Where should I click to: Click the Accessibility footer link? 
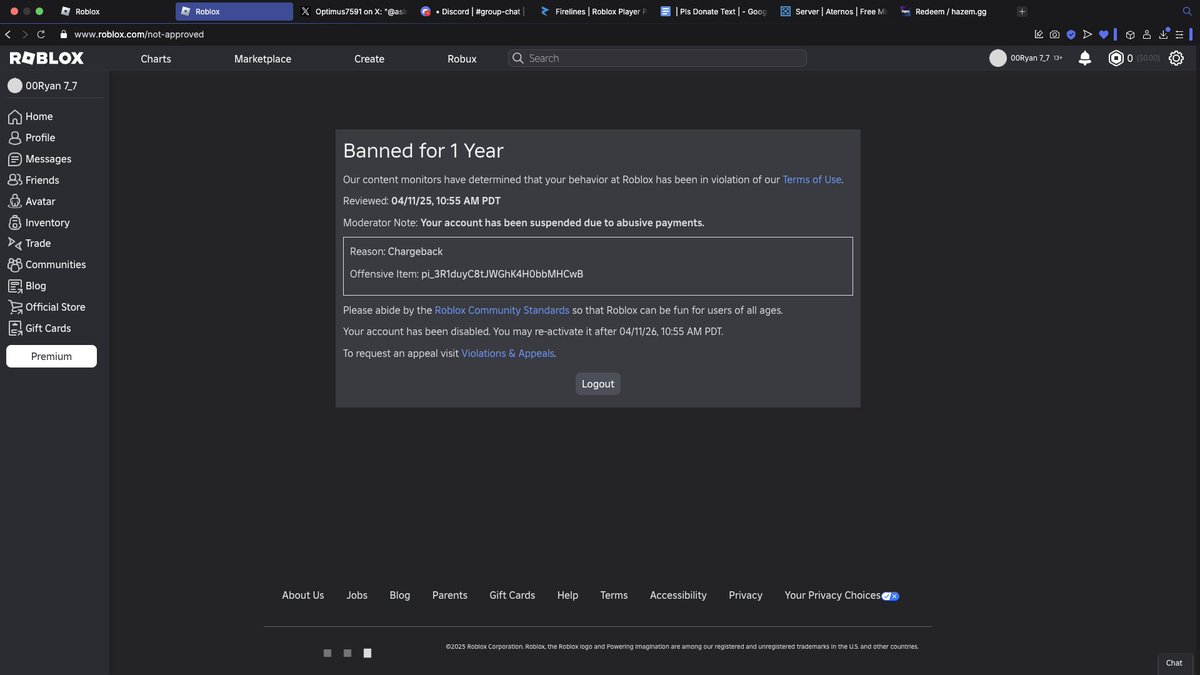pos(678,595)
